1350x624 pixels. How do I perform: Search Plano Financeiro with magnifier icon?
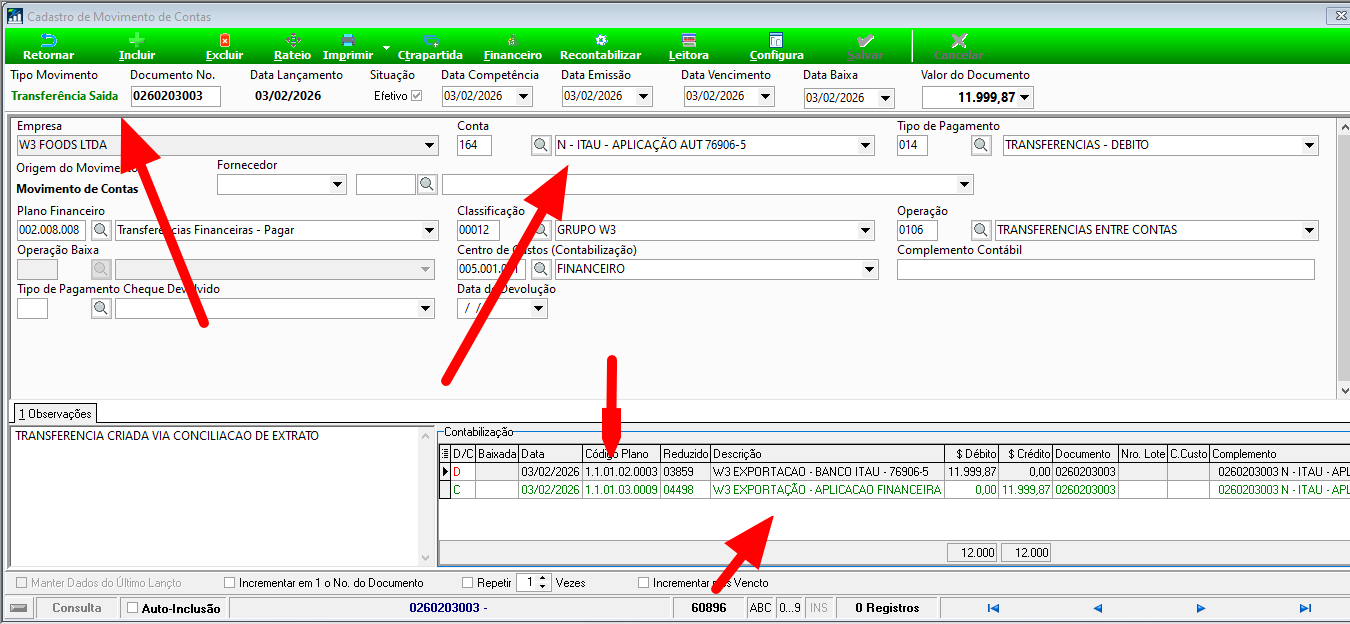[101, 230]
